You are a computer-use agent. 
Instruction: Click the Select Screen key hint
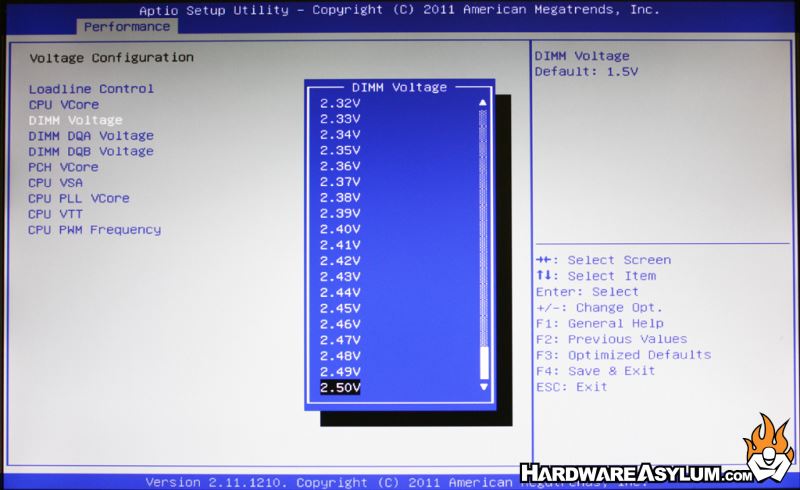tap(604, 260)
